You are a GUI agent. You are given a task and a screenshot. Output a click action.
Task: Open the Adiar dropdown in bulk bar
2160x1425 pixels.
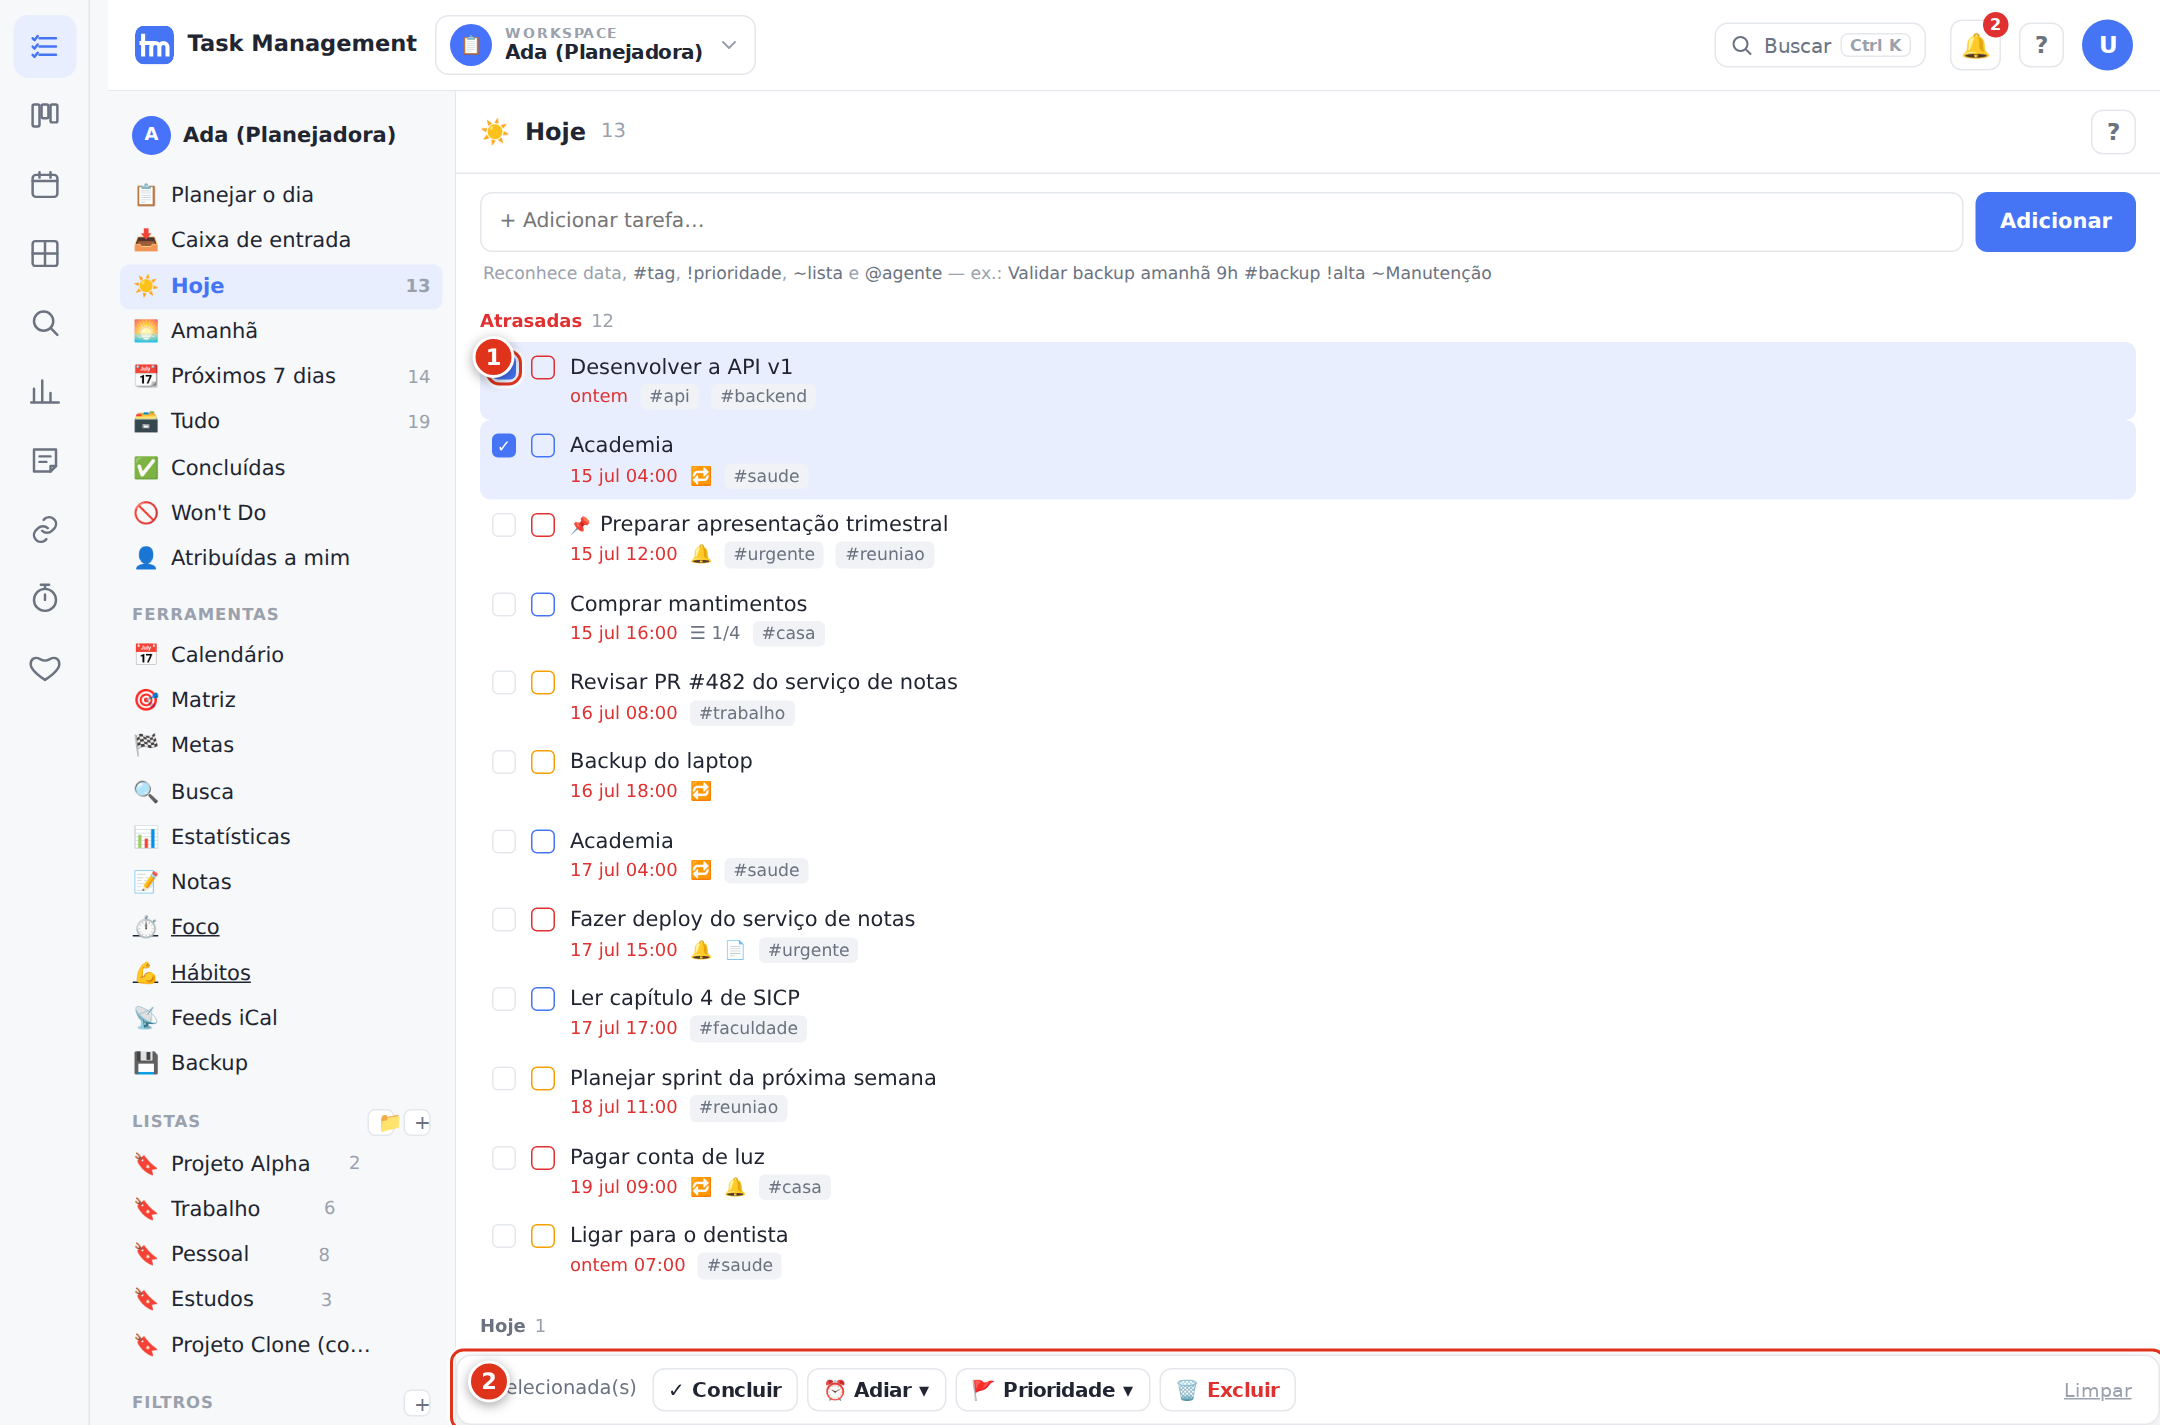(876, 1390)
